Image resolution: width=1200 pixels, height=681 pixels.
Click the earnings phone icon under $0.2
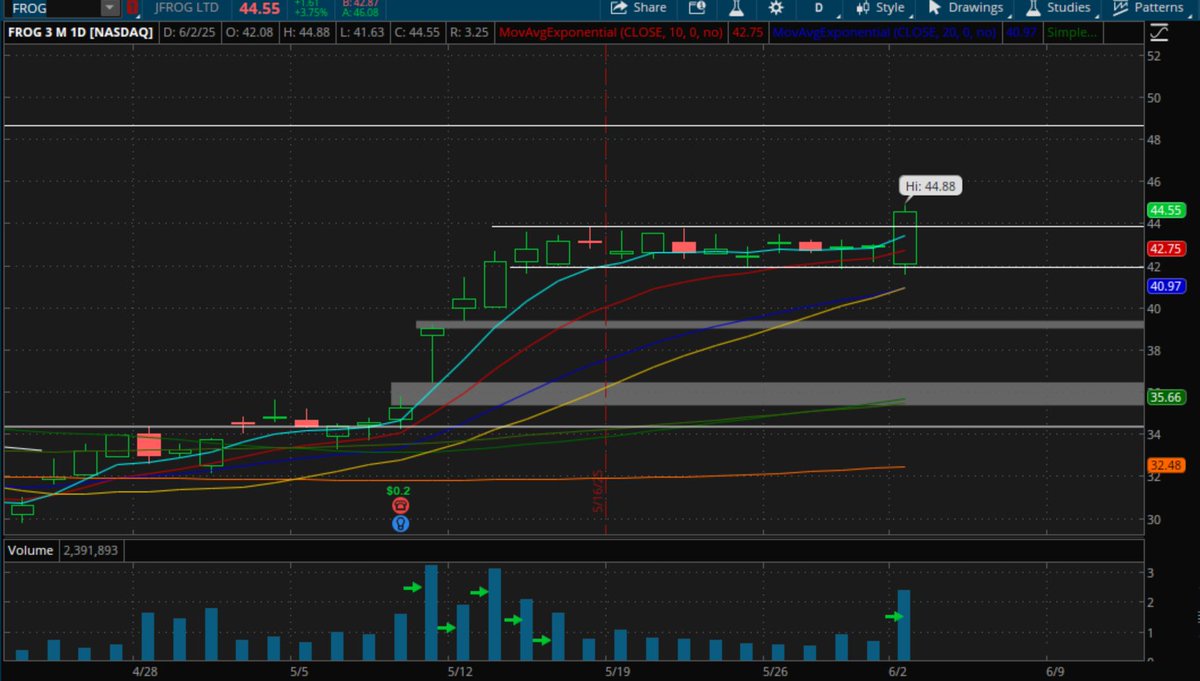tap(400, 506)
